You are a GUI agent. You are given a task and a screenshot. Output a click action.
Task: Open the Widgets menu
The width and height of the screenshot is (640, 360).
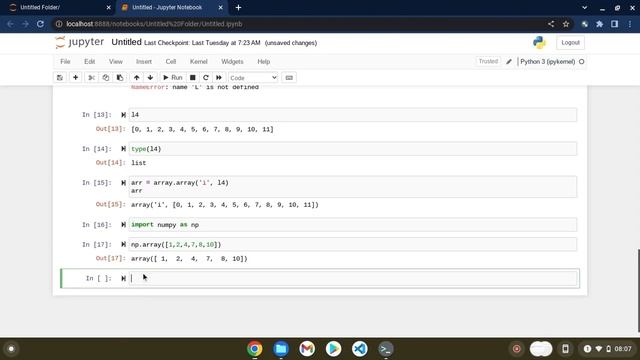click(232, 62)
